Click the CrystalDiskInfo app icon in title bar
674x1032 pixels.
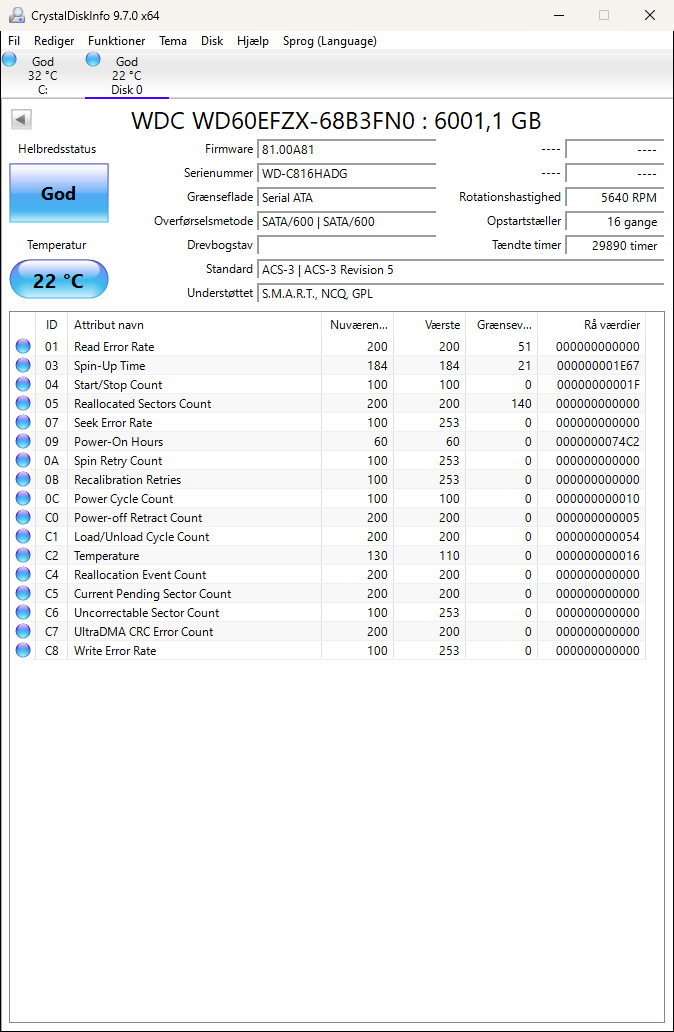[x=17, y=15]
